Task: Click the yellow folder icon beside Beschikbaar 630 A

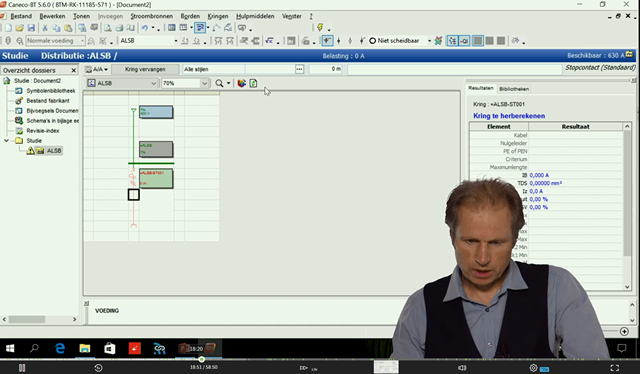Action: click(629, 54)
